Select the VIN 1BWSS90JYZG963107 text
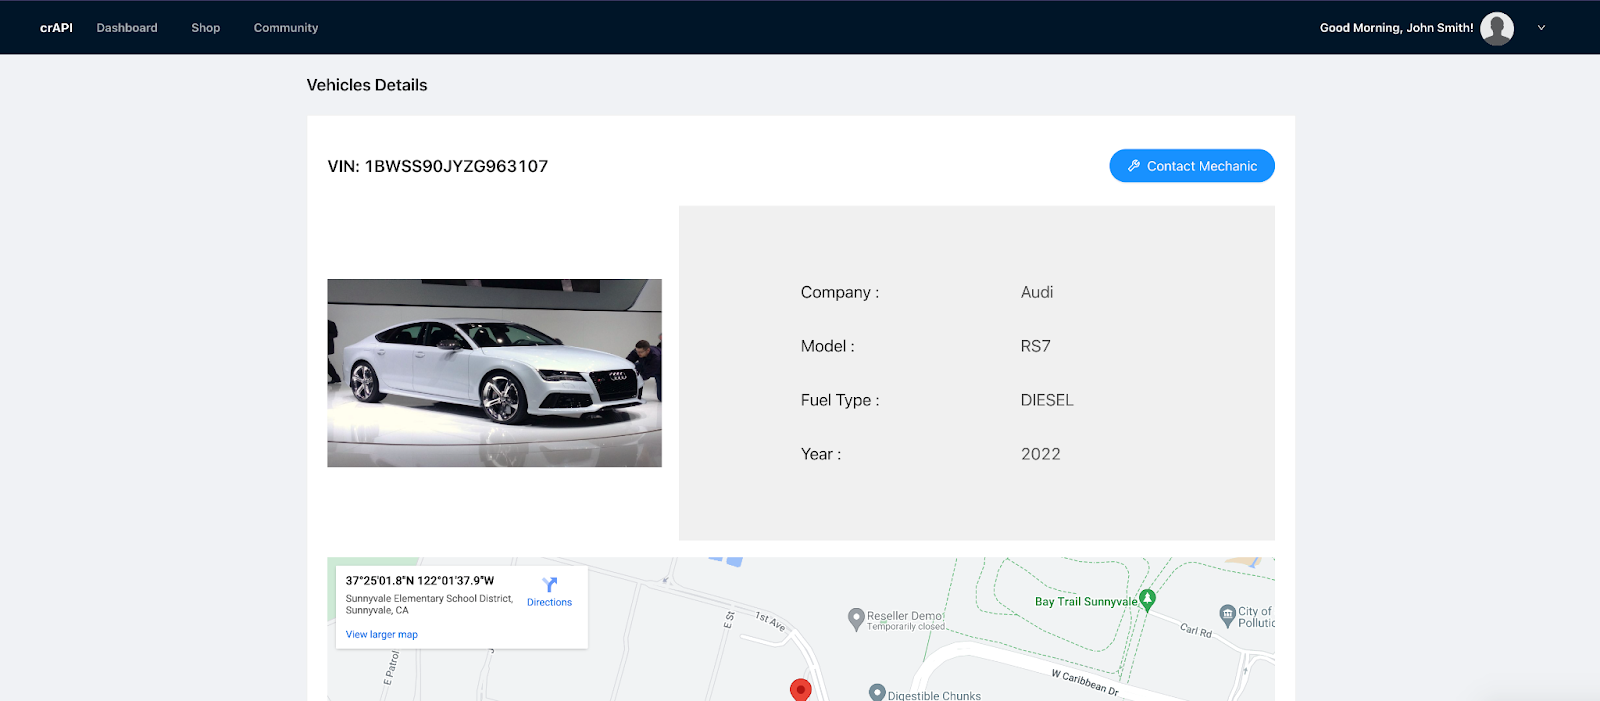The width and height of the screenshot is (1600, 701). (x=438, y=166)
